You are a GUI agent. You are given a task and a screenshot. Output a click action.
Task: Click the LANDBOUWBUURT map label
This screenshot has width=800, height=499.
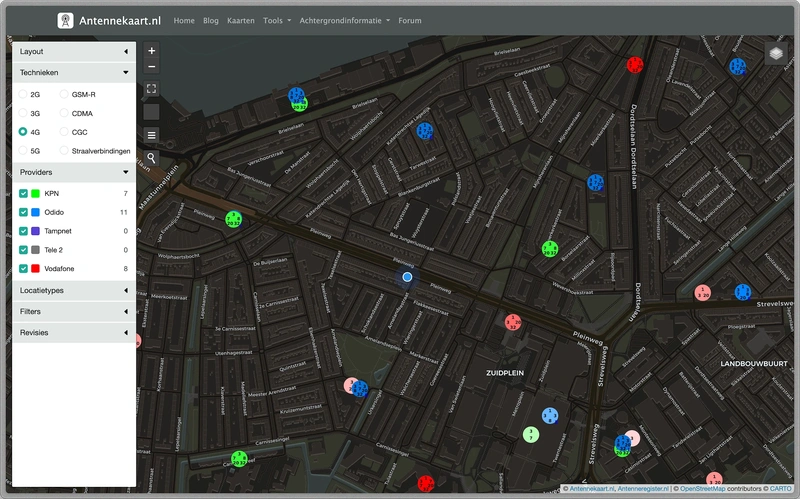(x=754, y=364)
